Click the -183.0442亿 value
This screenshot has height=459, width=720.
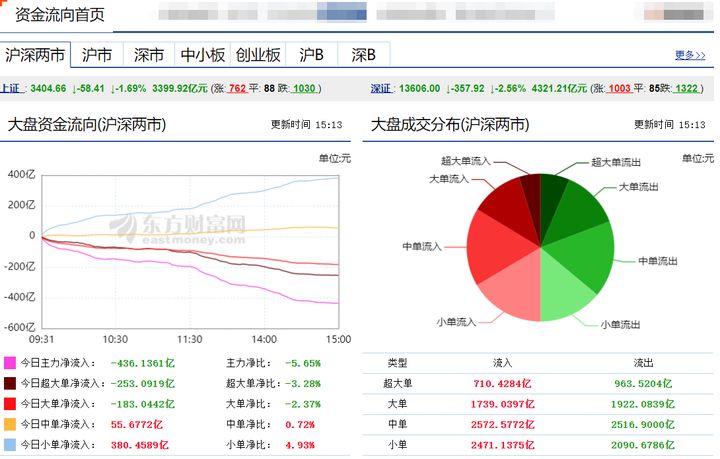tap(142, 404)
